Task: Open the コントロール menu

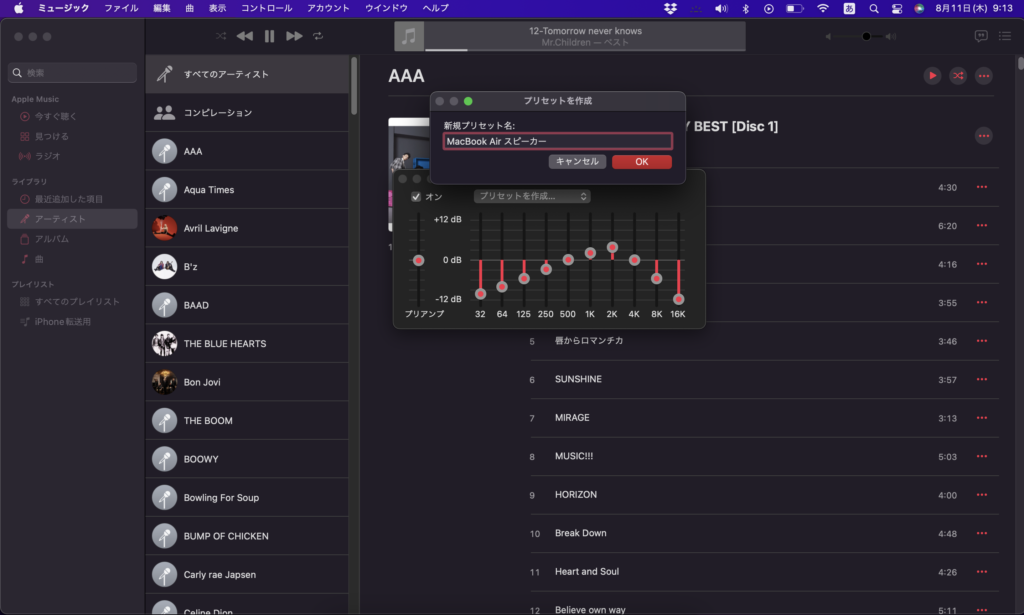Action: (266, 8)
